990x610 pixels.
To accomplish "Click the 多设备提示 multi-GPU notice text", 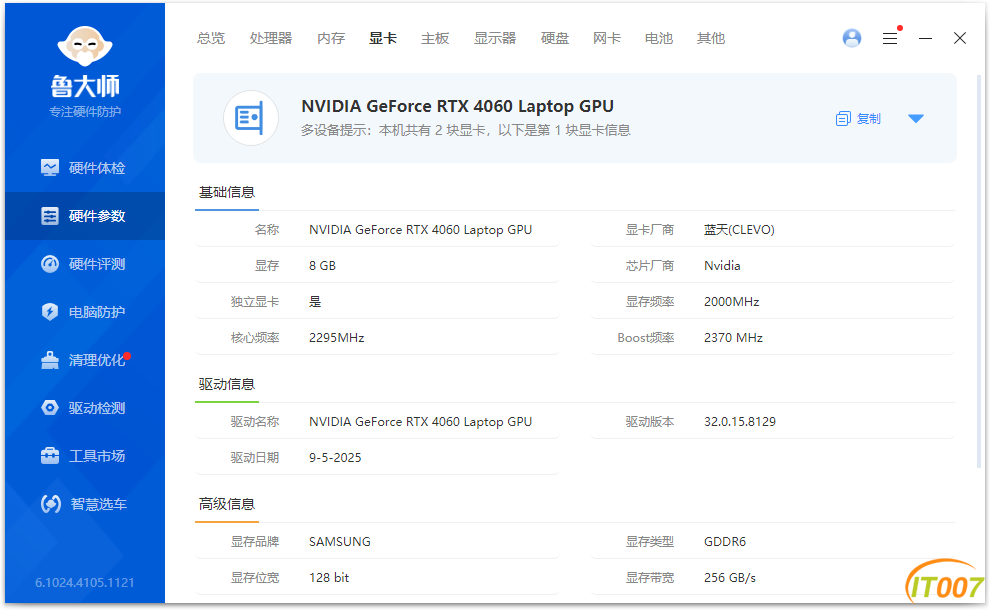I will point(465,131).
